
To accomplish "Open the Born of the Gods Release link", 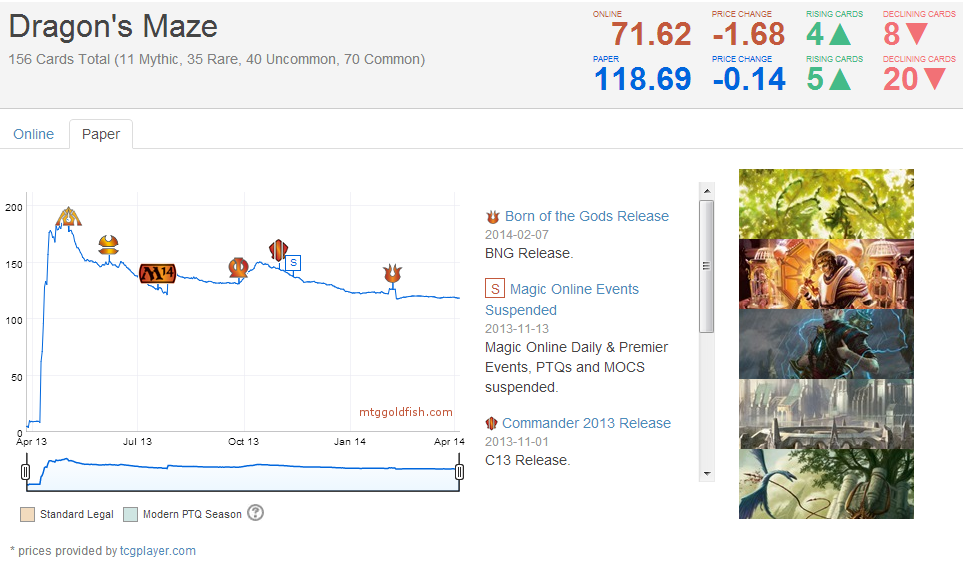I will 586,216.
